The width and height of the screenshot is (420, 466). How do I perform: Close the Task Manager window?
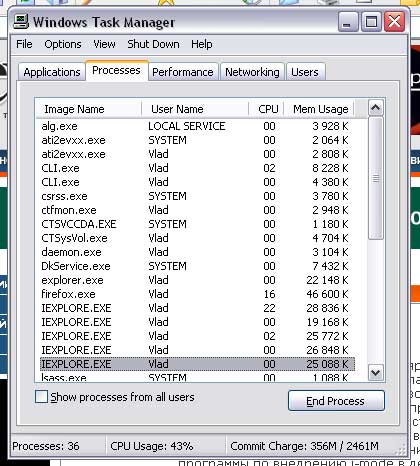pos(395,22)
